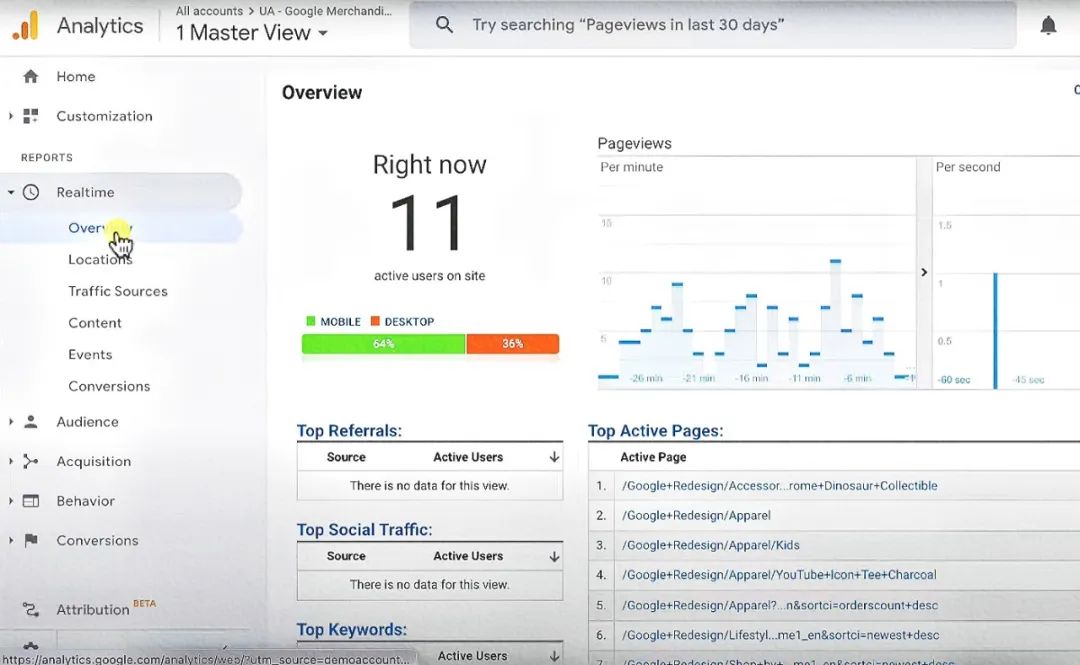1080x665 pixels.
Task: Expand the Conversions section triangle
Action: pyautogui.click(x=10, y=540)
